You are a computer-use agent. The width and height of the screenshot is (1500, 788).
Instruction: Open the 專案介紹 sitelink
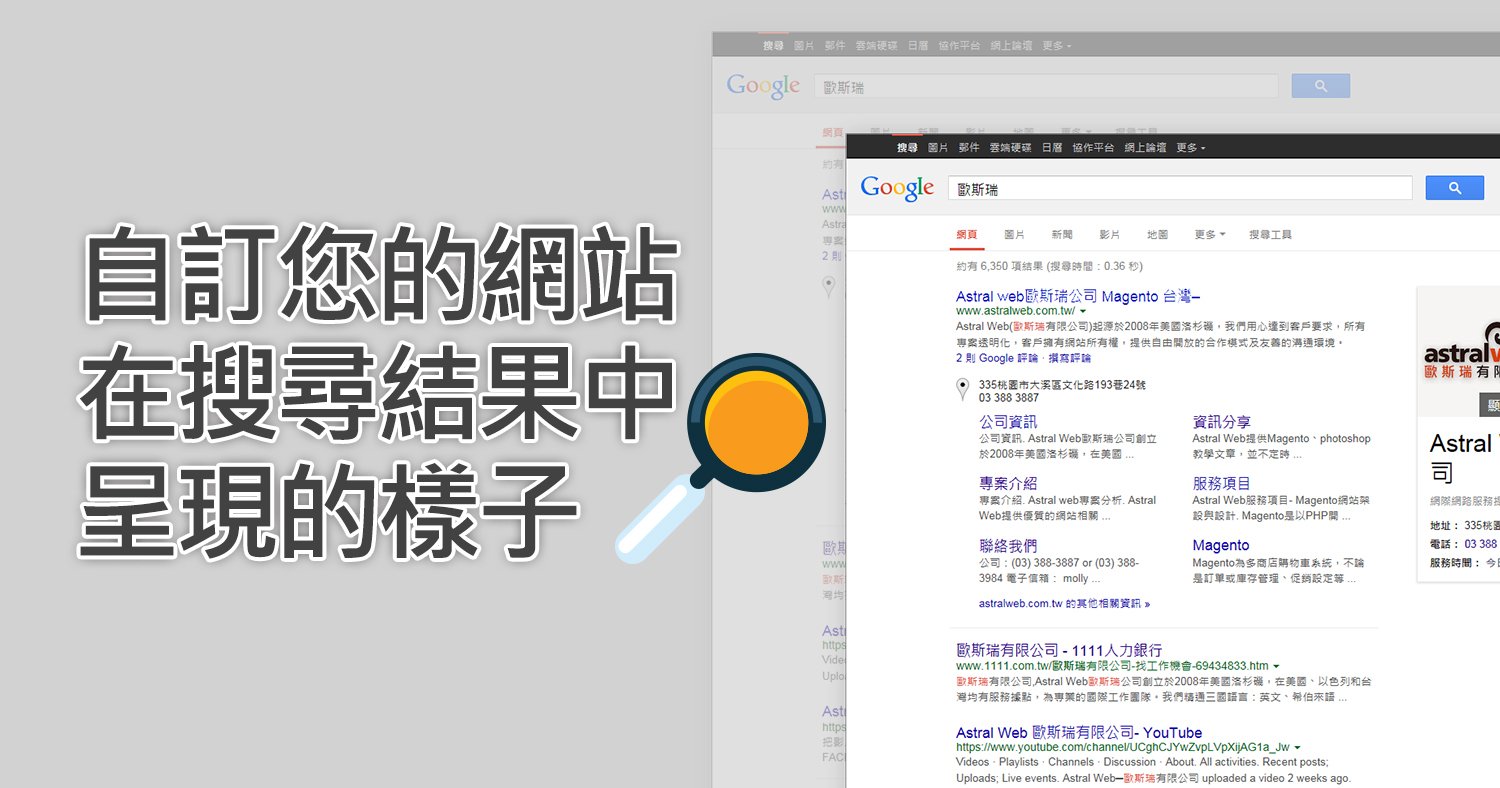point(1008,484)
